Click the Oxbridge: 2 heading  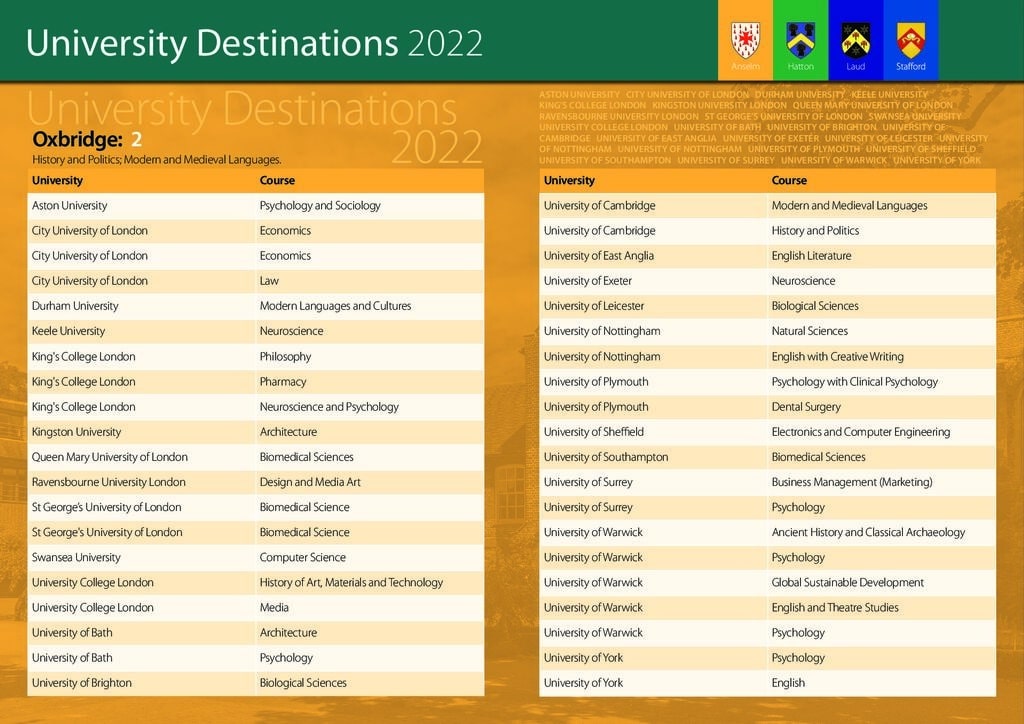coord(87,139)
